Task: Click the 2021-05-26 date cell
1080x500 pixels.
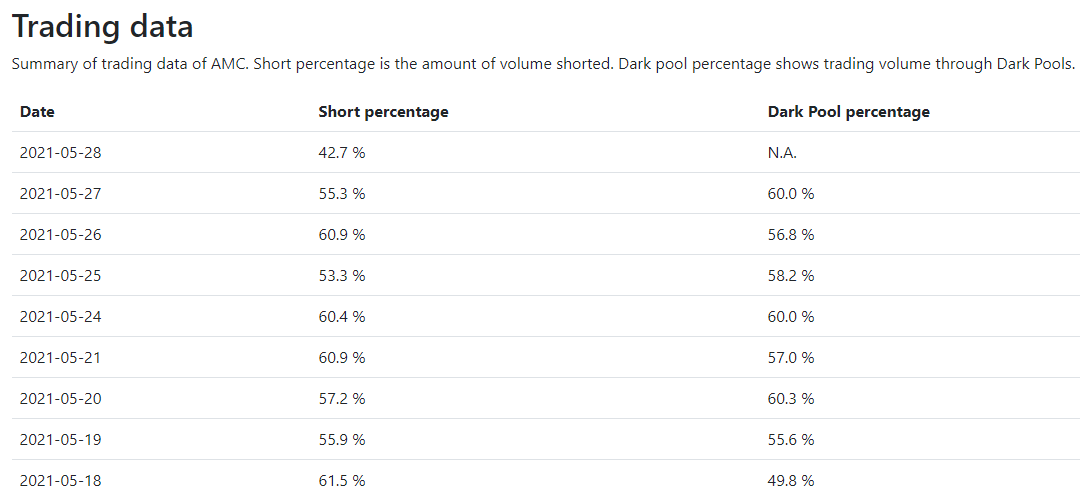Action: 60,235
